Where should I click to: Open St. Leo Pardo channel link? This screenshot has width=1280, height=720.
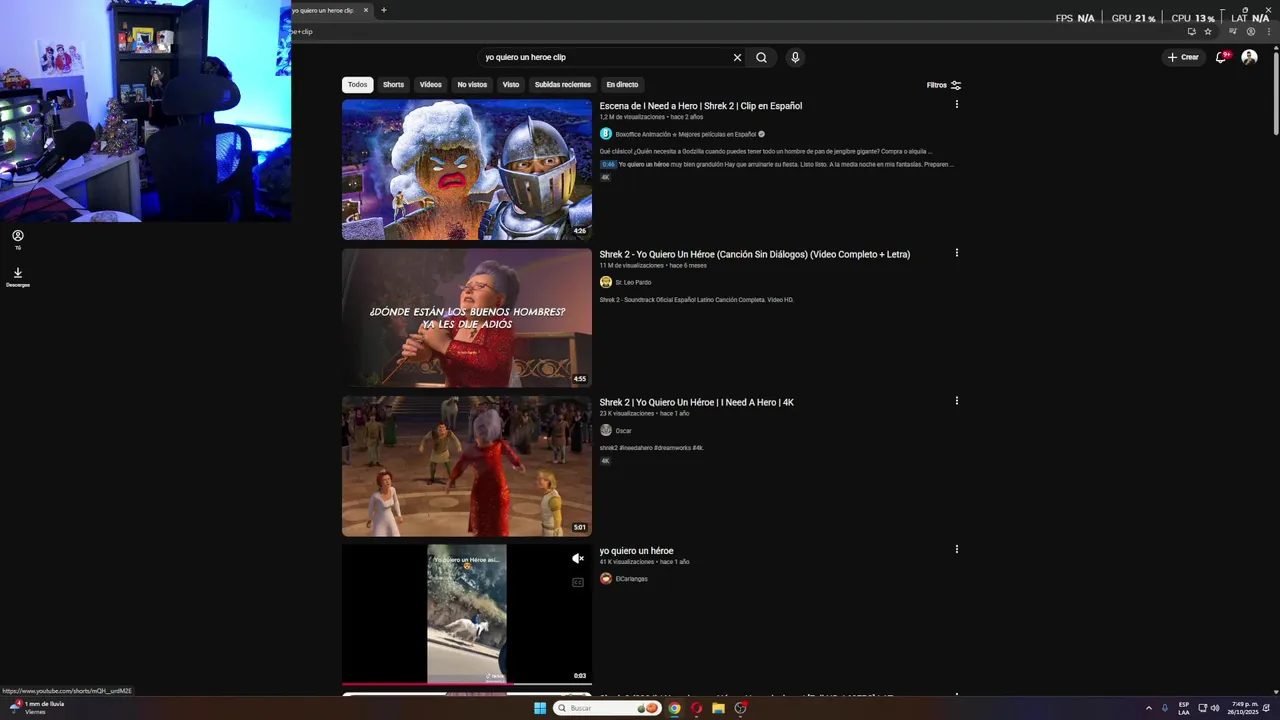[633, 282]
